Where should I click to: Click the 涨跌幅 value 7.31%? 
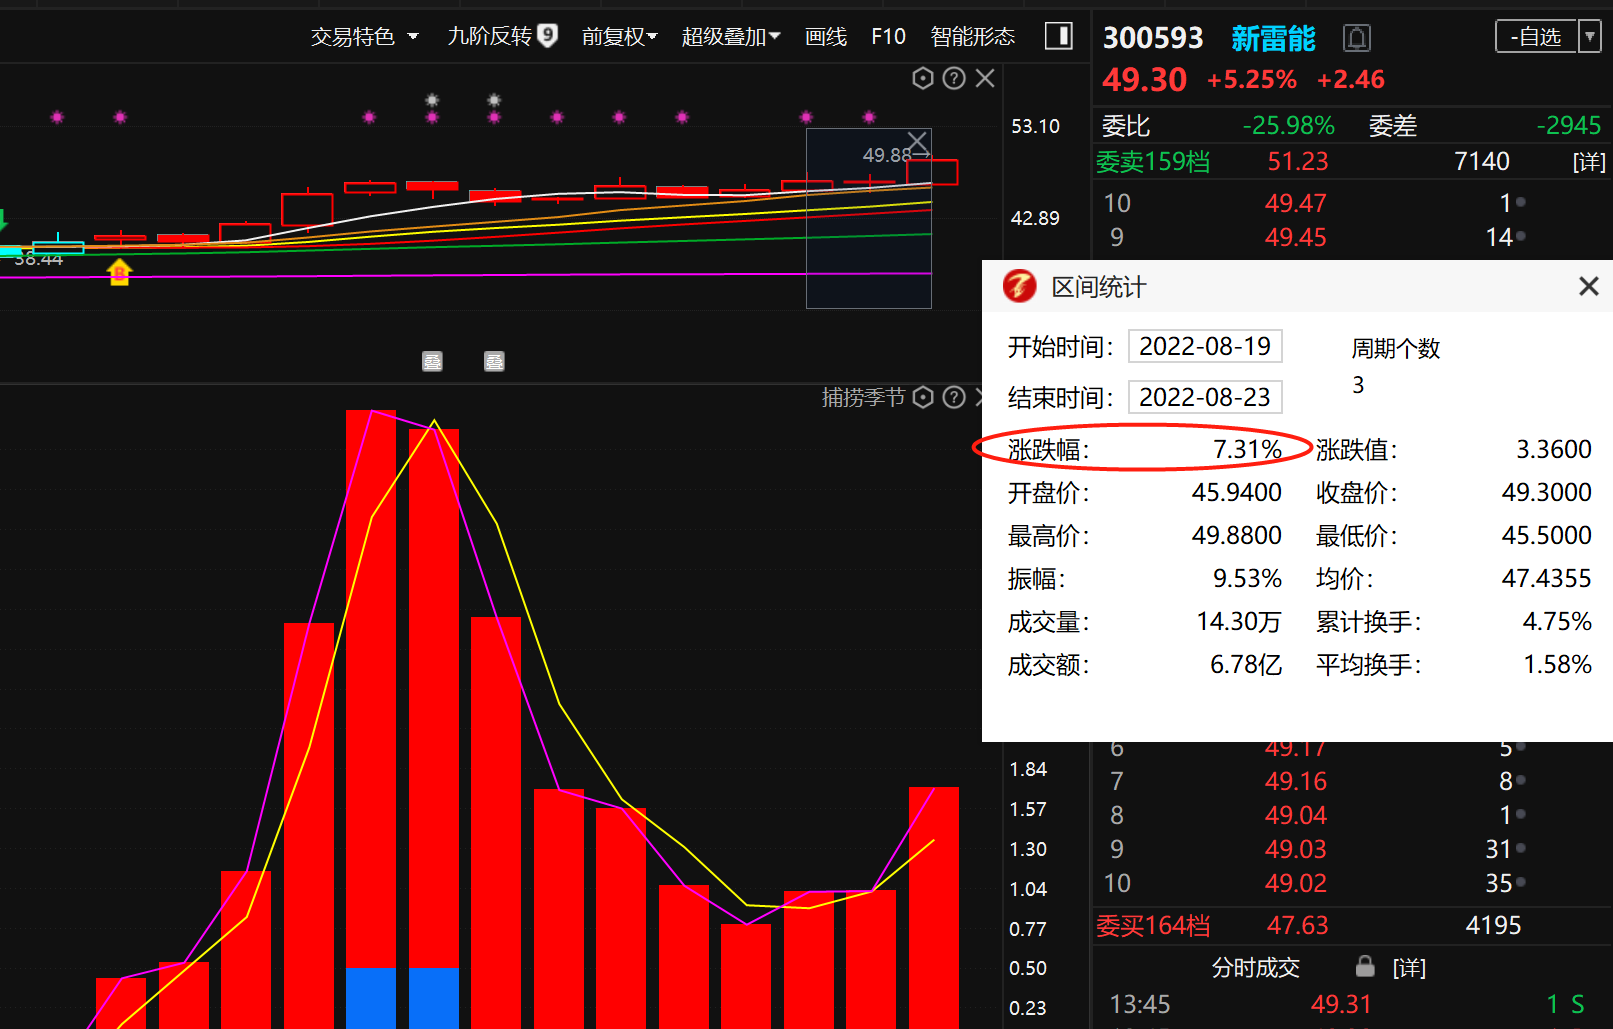(1247, 449)
